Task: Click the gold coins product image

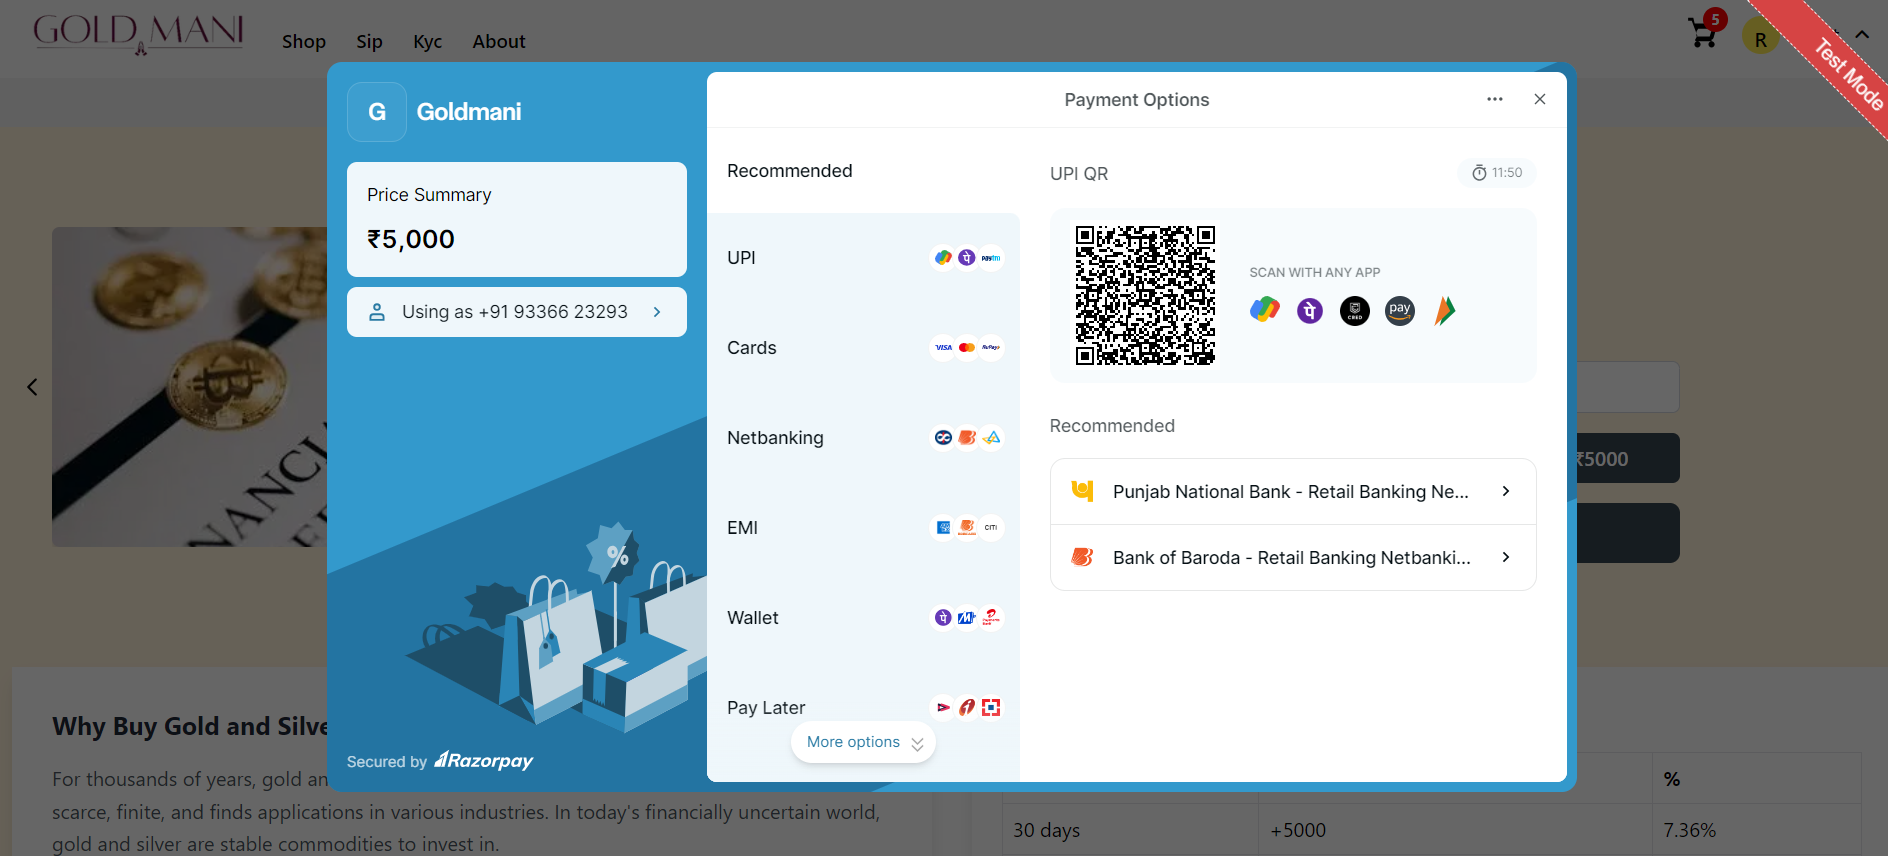Action: [x=190, y=387]
